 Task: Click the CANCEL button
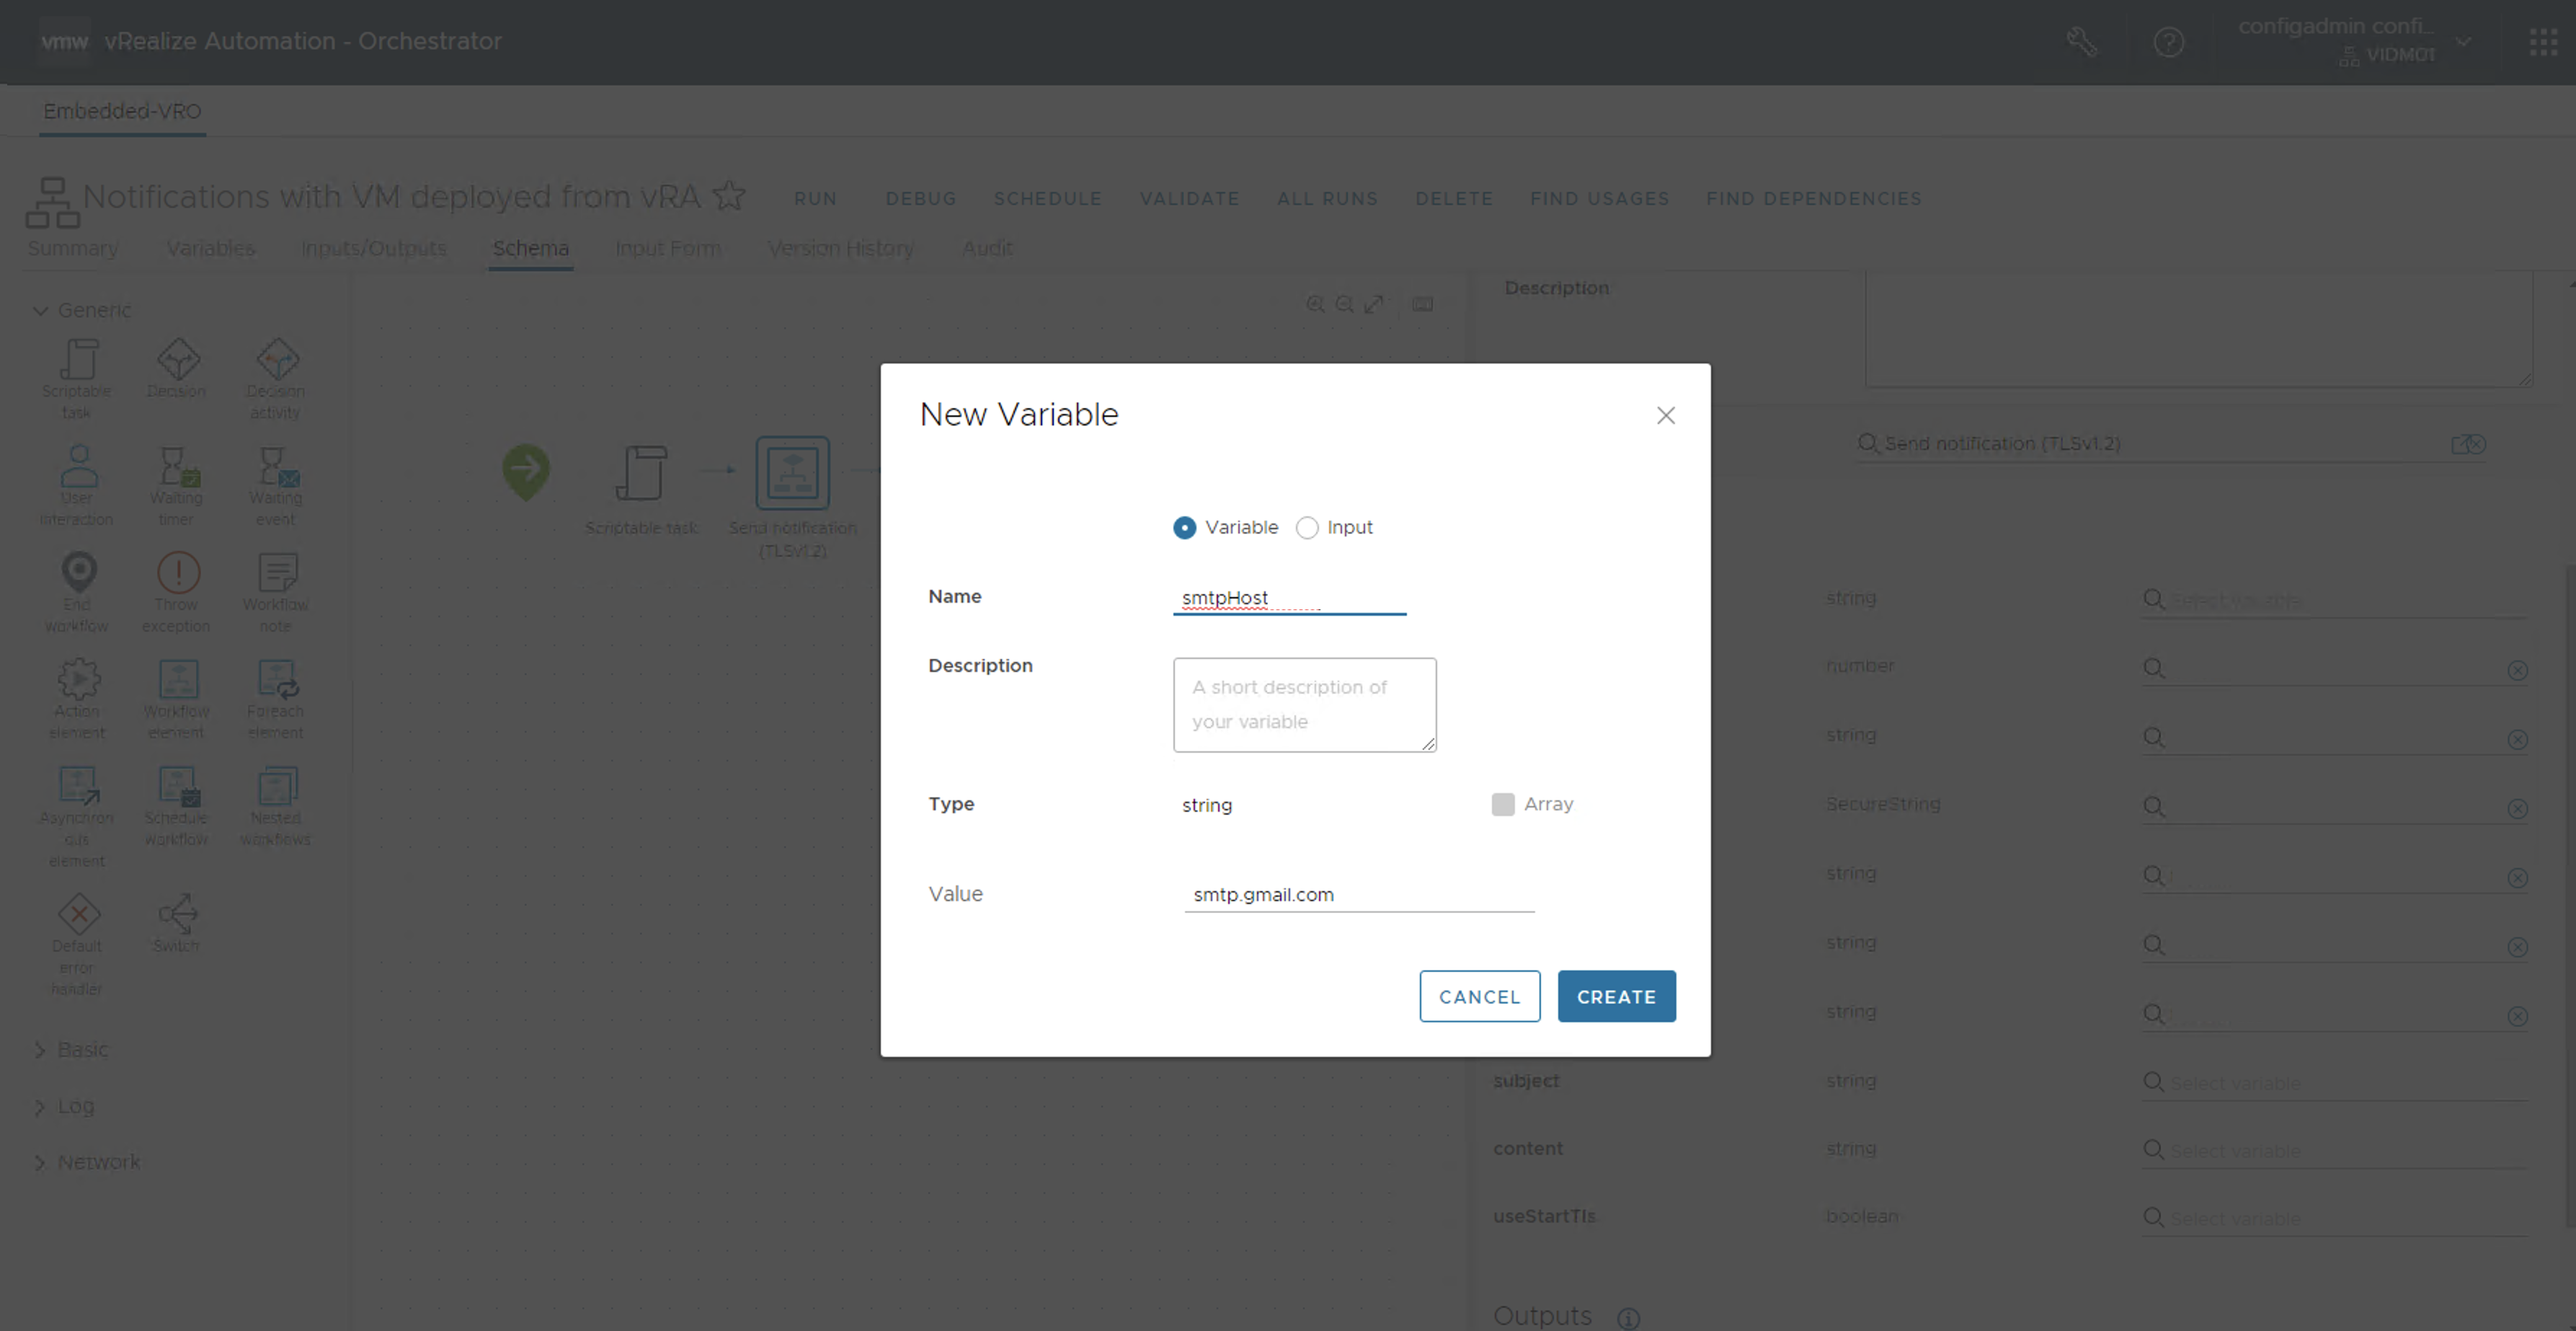tap(1479, 996)
